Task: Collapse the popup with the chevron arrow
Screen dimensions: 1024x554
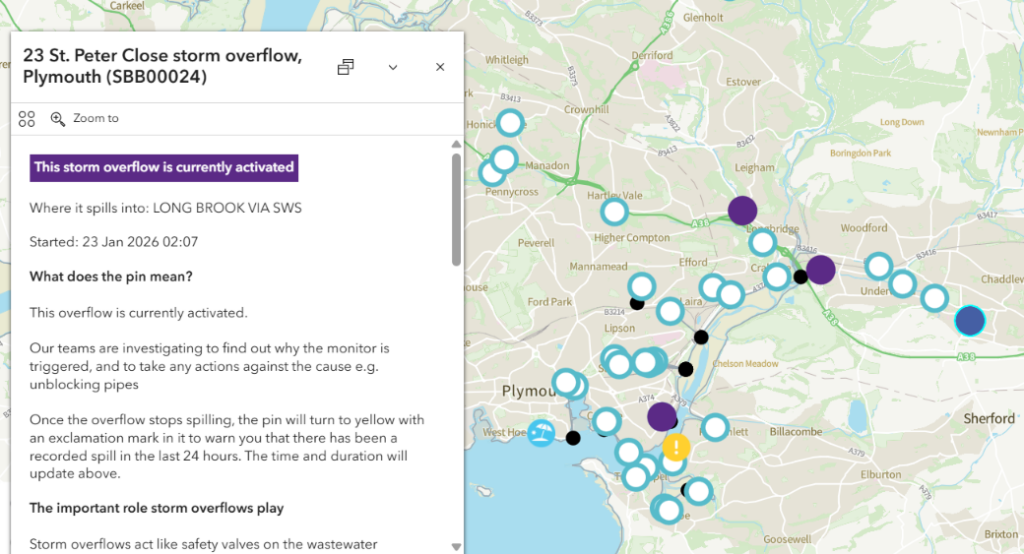Action: (x=393, y=67)
